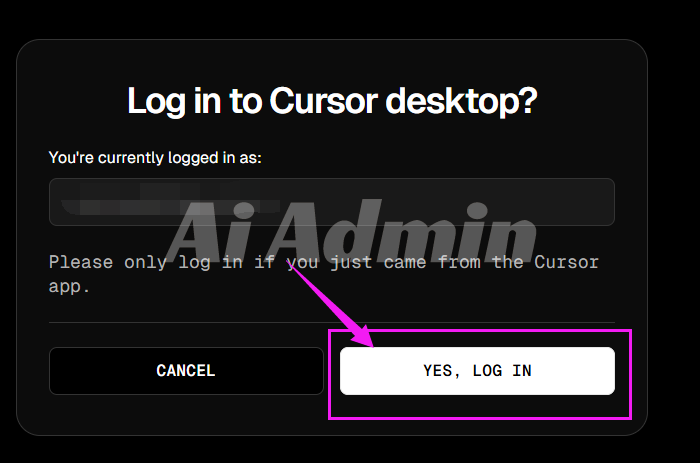This screenshot has width=700, height=463.
Task: Click the horizontal divider above the buttons
Action: coord(332,322)
